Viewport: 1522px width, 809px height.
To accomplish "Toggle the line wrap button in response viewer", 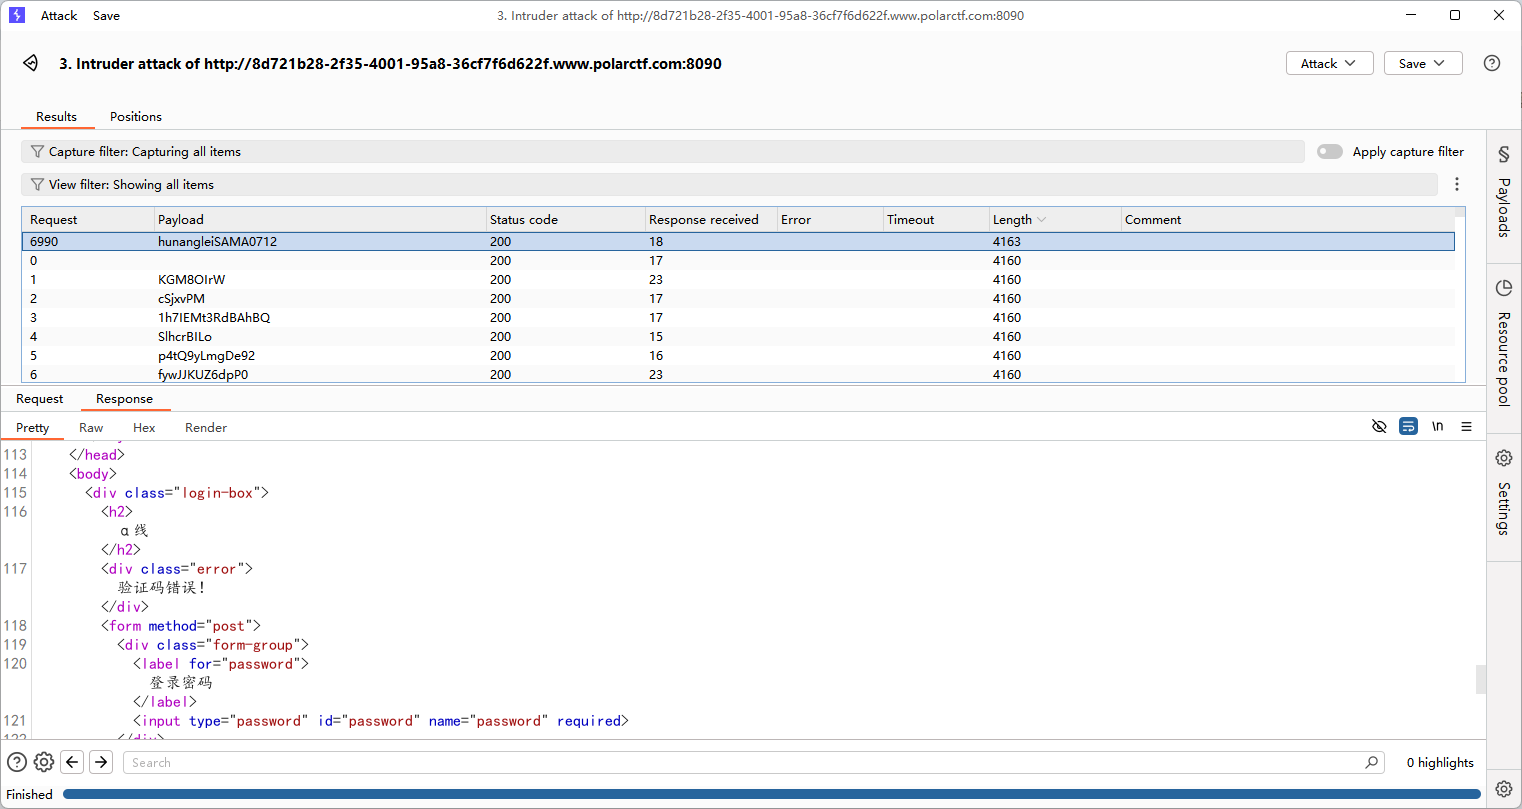I will click(1408, 427).
